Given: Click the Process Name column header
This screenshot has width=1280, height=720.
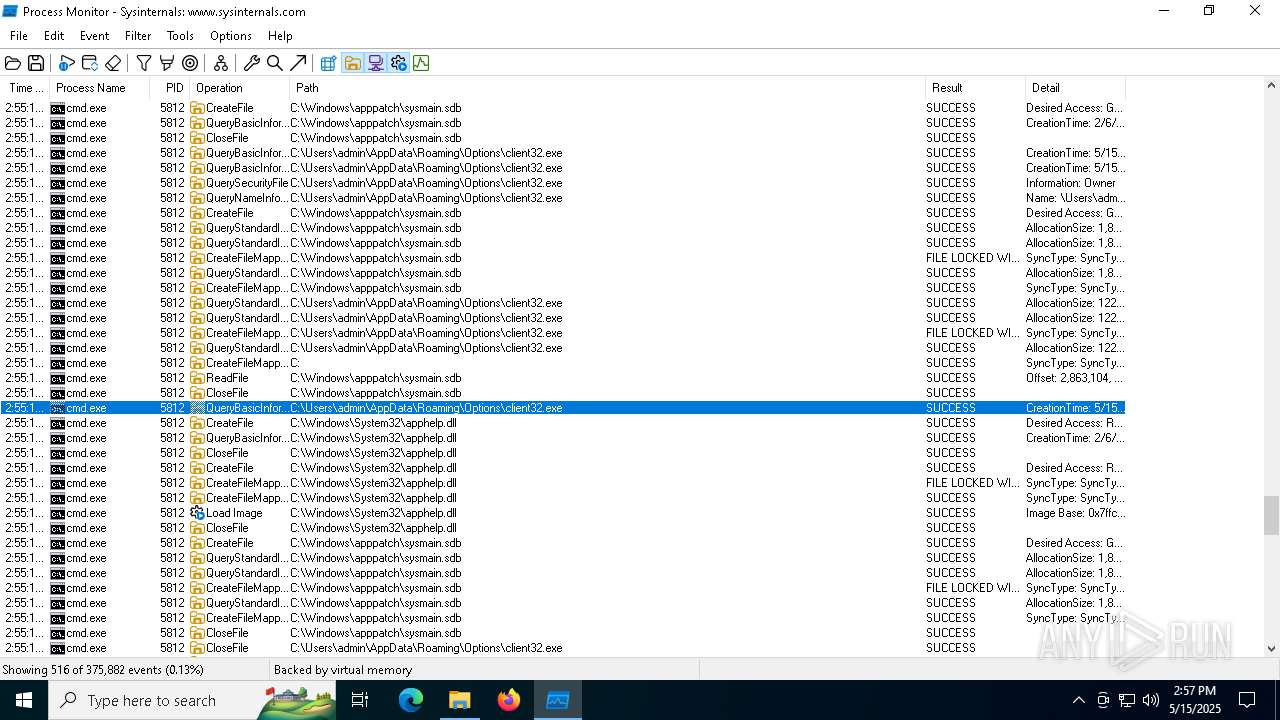Looking at the screenshot, I should coord(100,88).
